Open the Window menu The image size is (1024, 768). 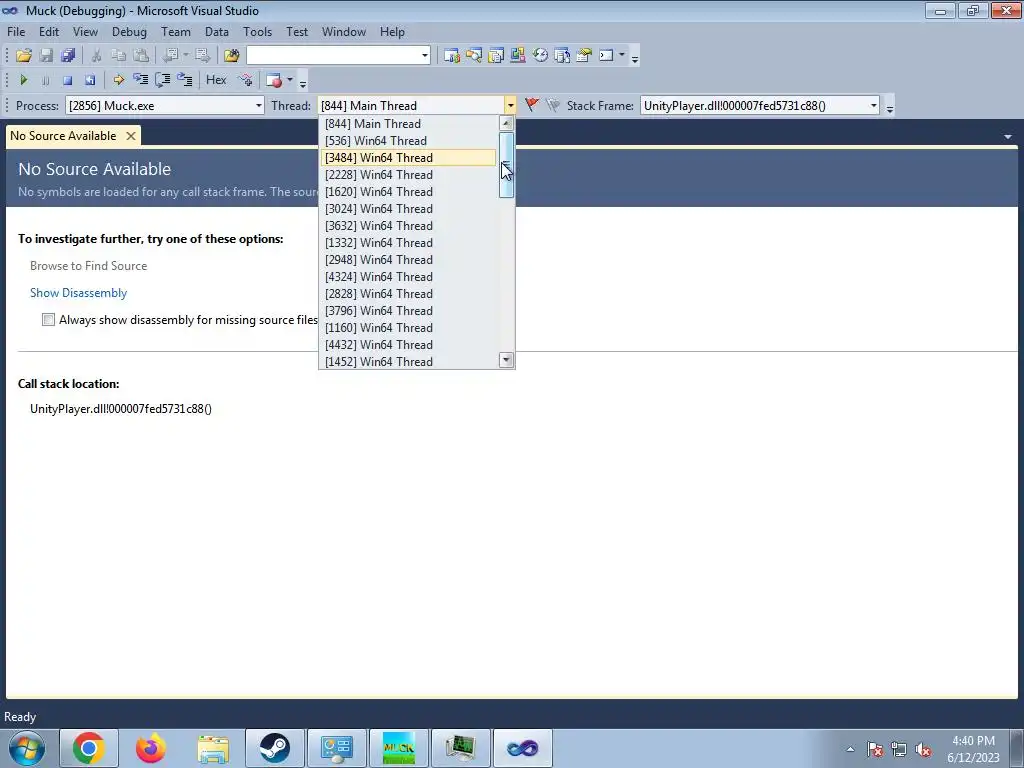pos(344,32)
